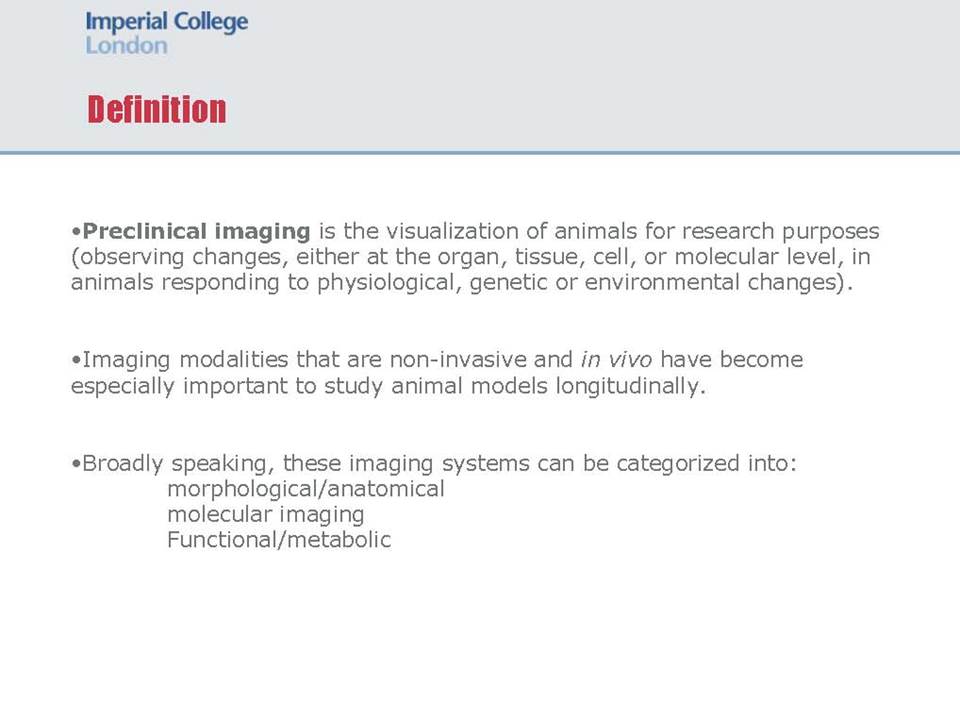
Task: Click the bullet before Imaging modalities
Action: pos(76,360)
